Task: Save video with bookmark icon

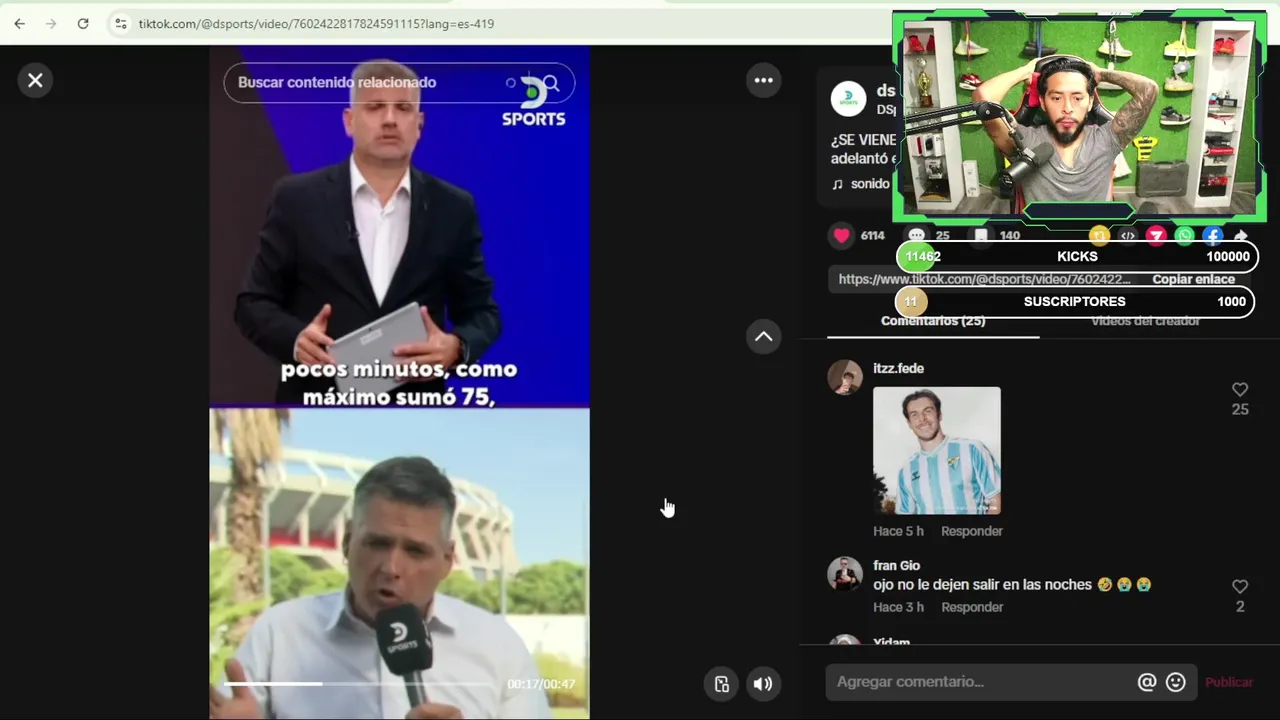Action: click(x=981, y=235)
